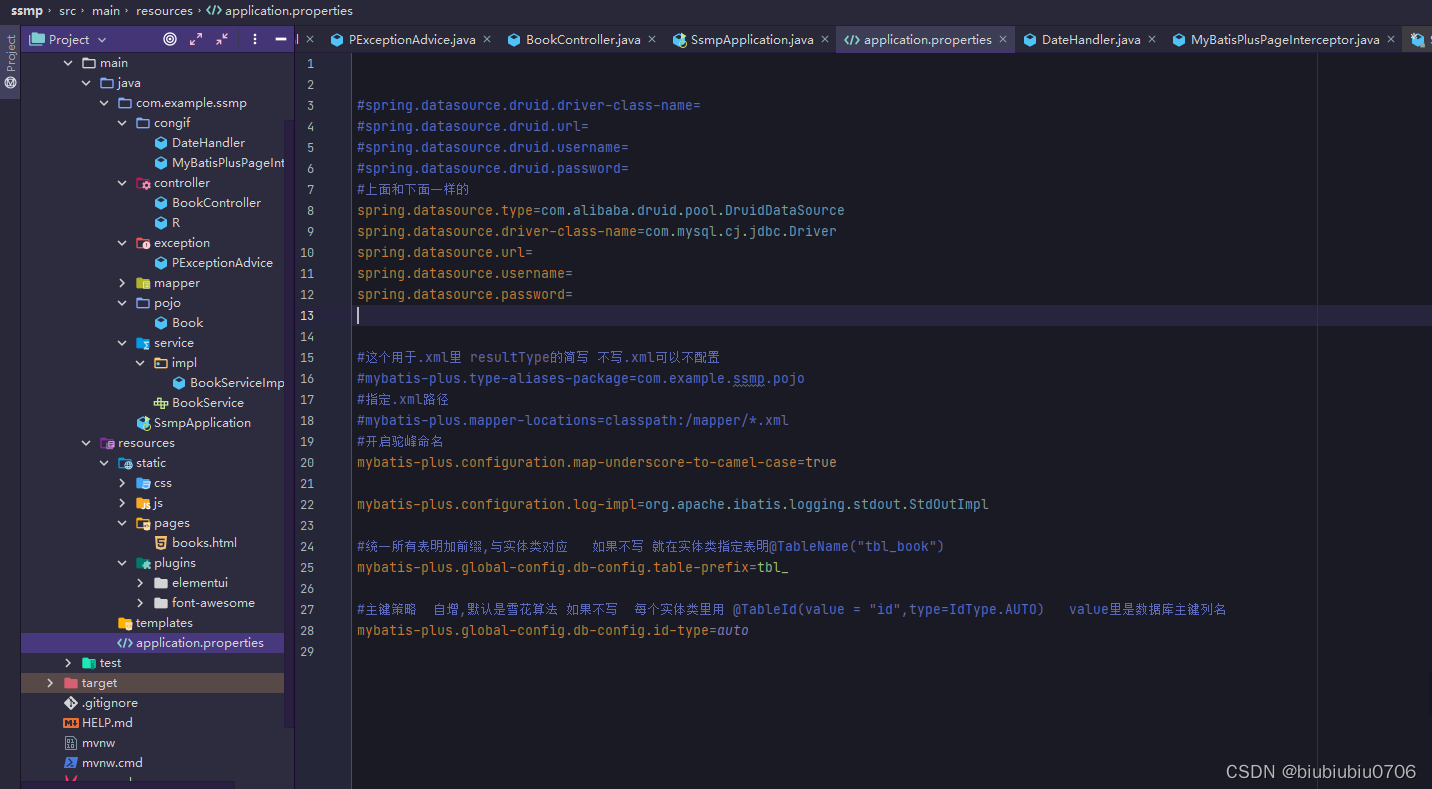Click the src breadcrumb in the navigation bar
1432x789 pixels.
pos(67,11)
